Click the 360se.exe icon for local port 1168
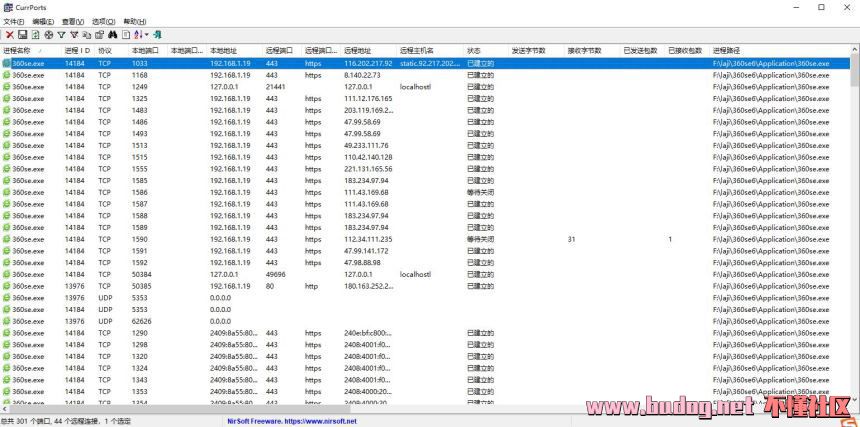 7,75
